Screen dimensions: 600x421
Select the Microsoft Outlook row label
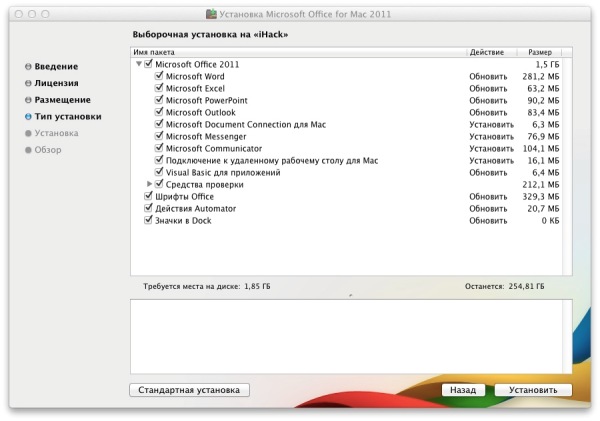point(201,113)
